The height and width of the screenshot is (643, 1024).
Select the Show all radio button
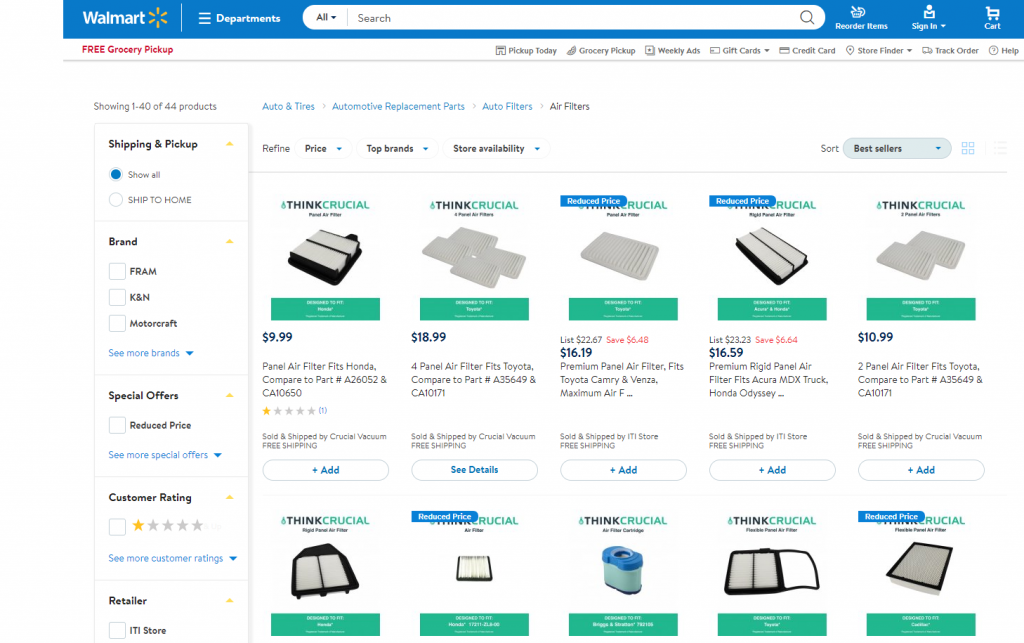pos(116,174)
